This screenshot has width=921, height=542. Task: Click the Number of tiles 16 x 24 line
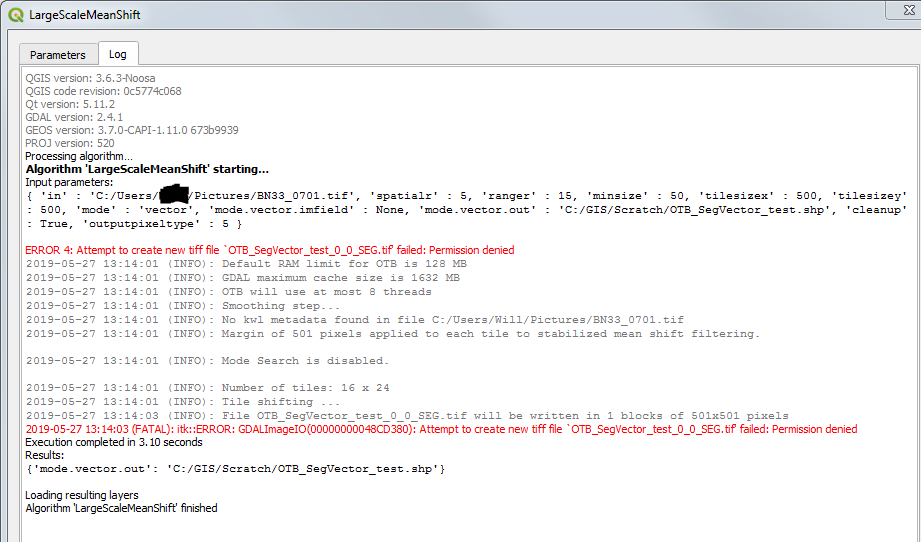207,388
